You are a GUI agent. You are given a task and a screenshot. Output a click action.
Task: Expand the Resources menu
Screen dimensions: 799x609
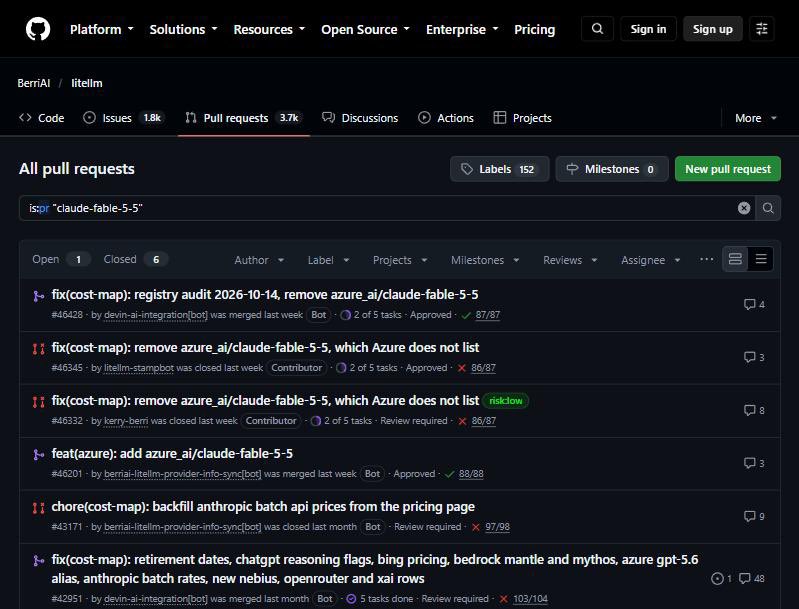pos(269,30)
